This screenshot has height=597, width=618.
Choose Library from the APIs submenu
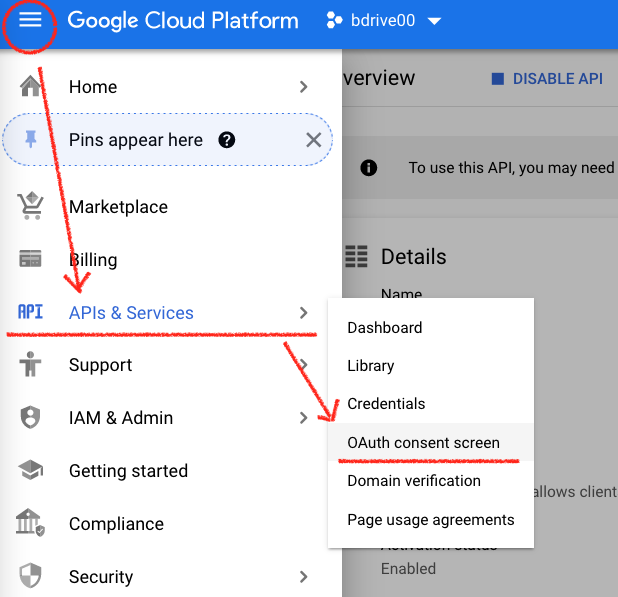(x=370, y=366)
